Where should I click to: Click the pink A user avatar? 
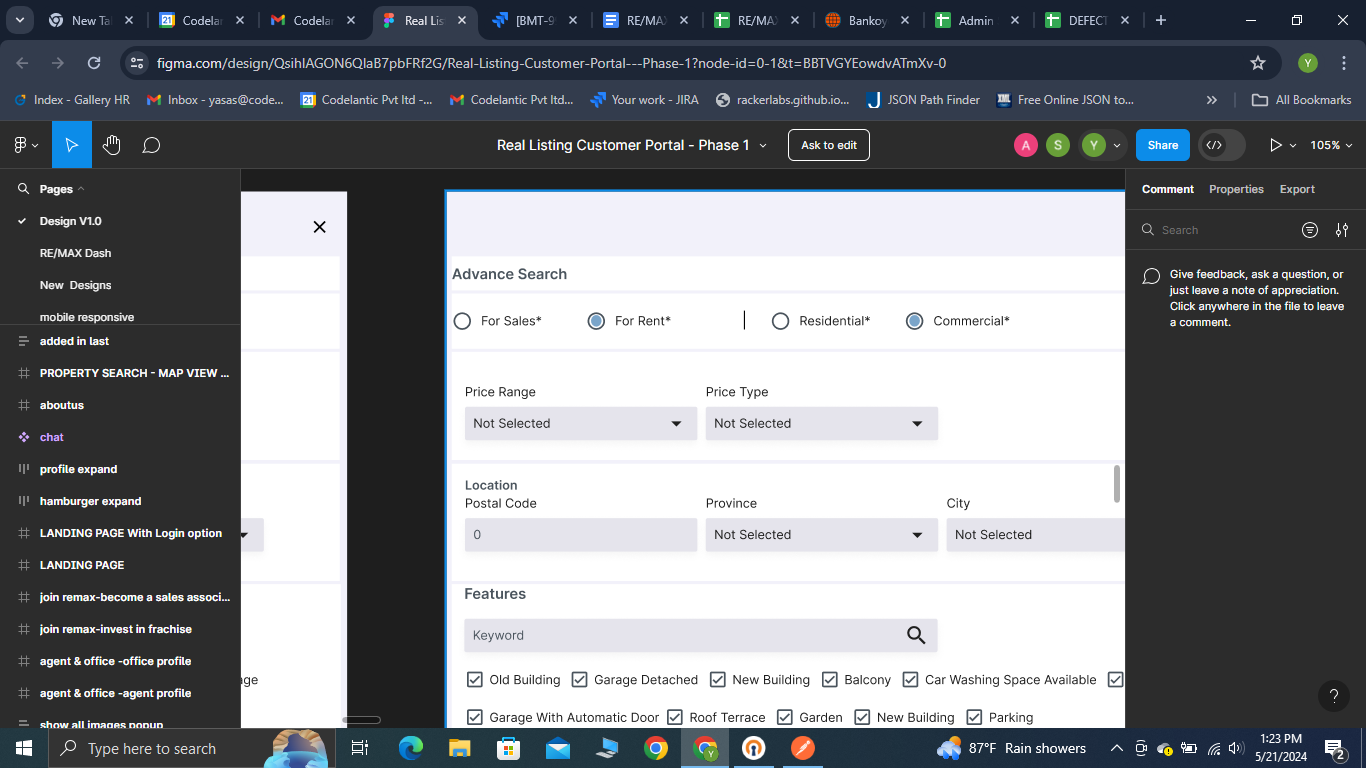coord(1026,145)
